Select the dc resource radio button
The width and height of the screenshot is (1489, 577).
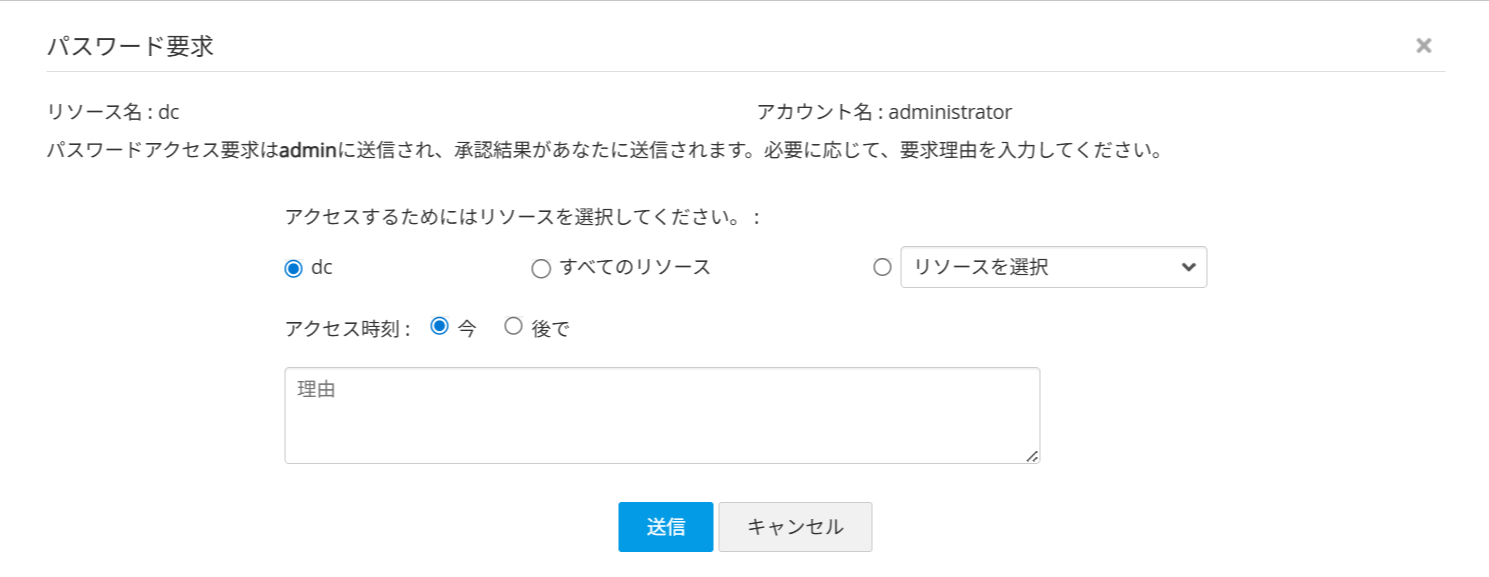pos(293,268)
